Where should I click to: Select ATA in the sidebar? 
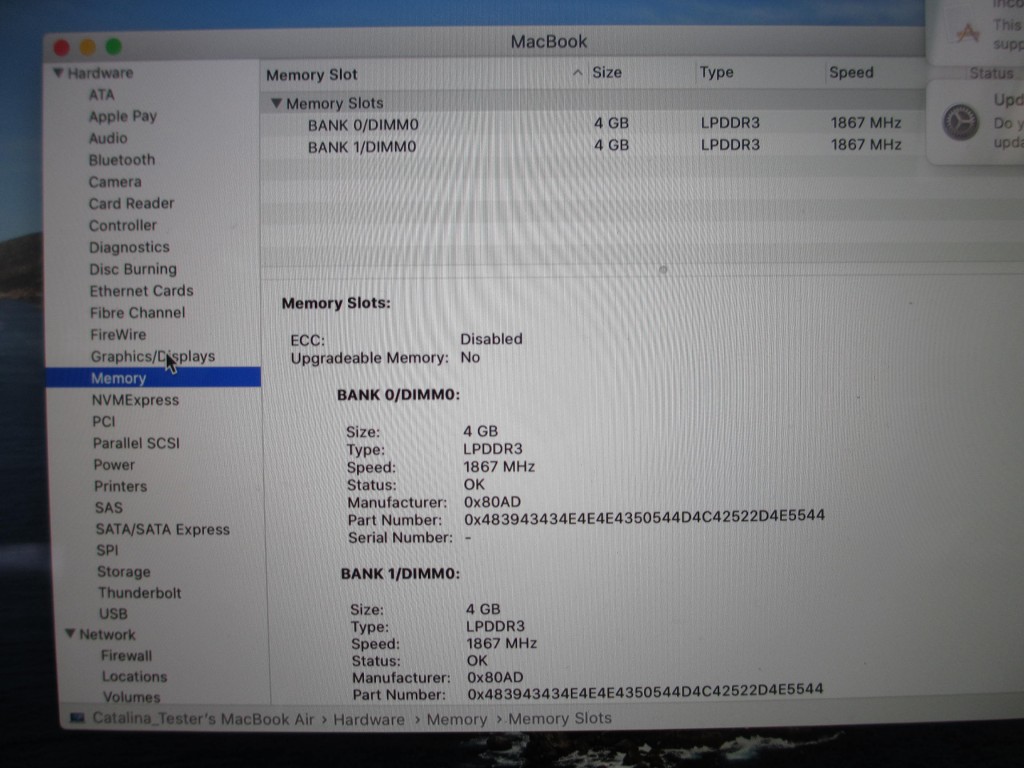[102, 95]
